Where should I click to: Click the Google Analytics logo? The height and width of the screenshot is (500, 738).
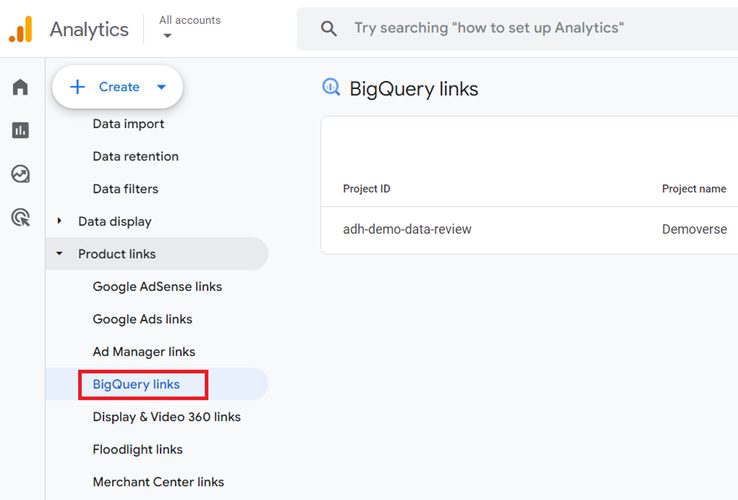click(x=20, y=29)
